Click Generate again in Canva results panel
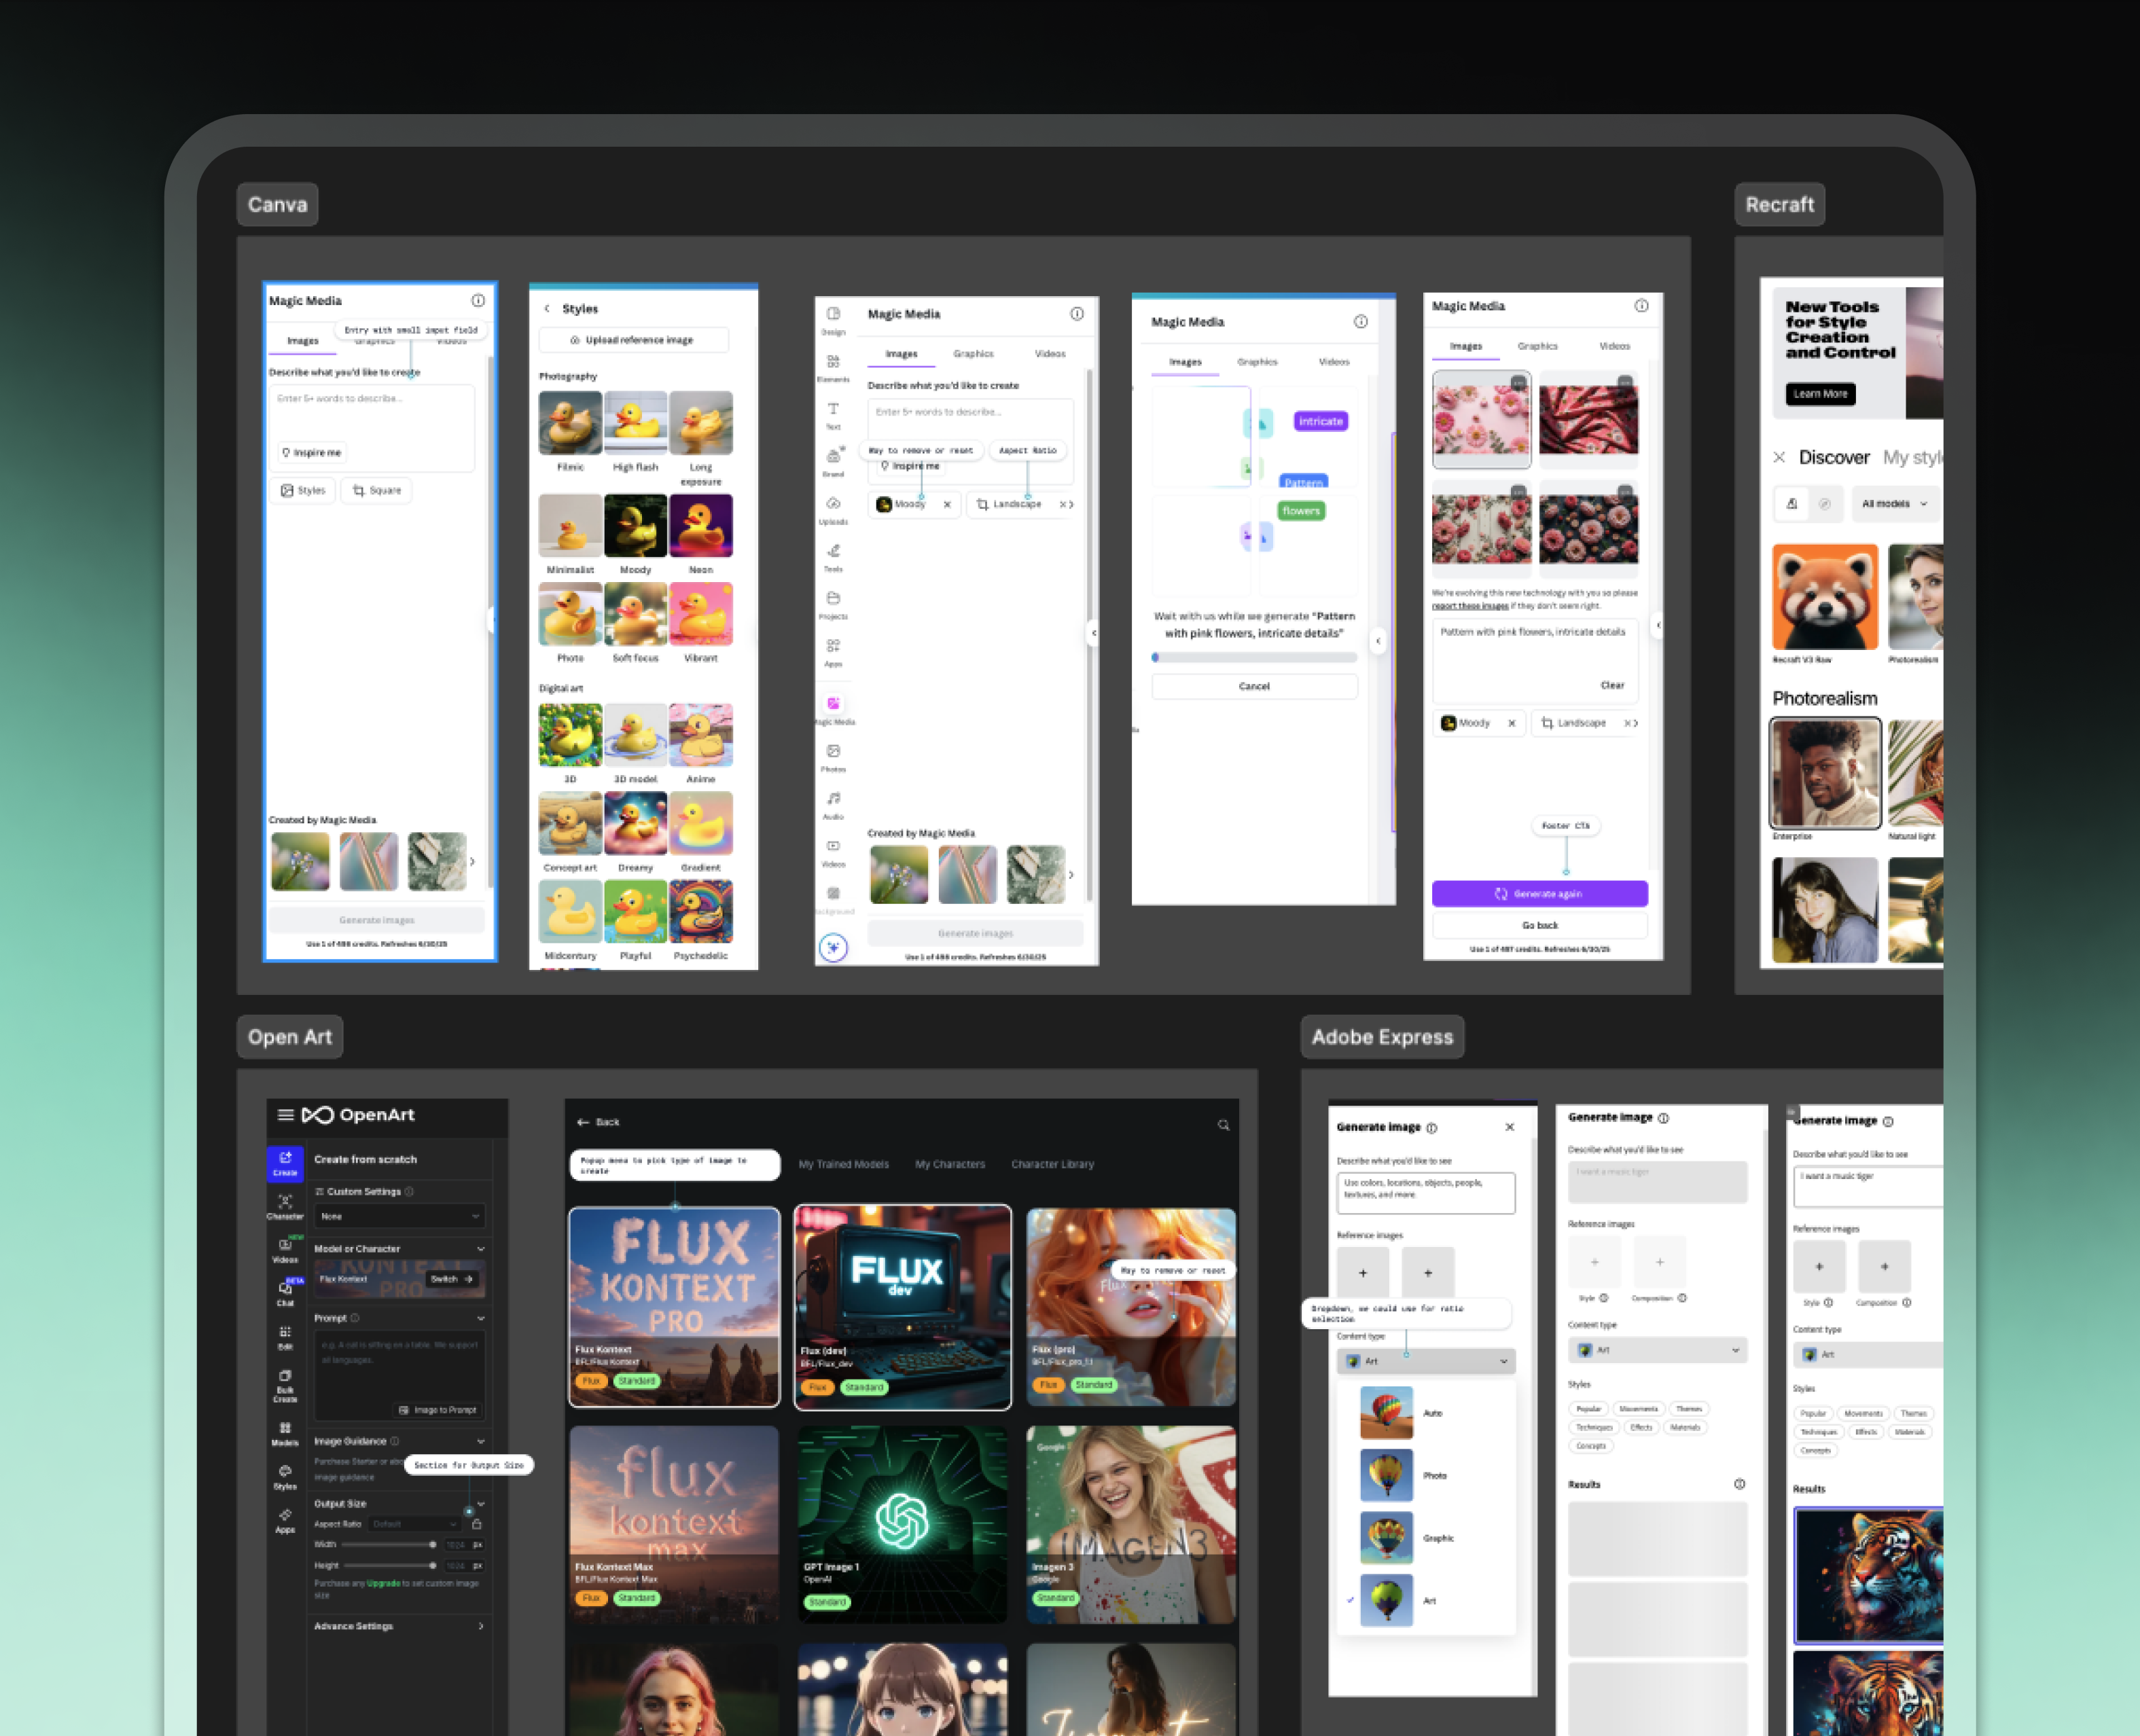2140x1736 pixels. point(1539,894)
